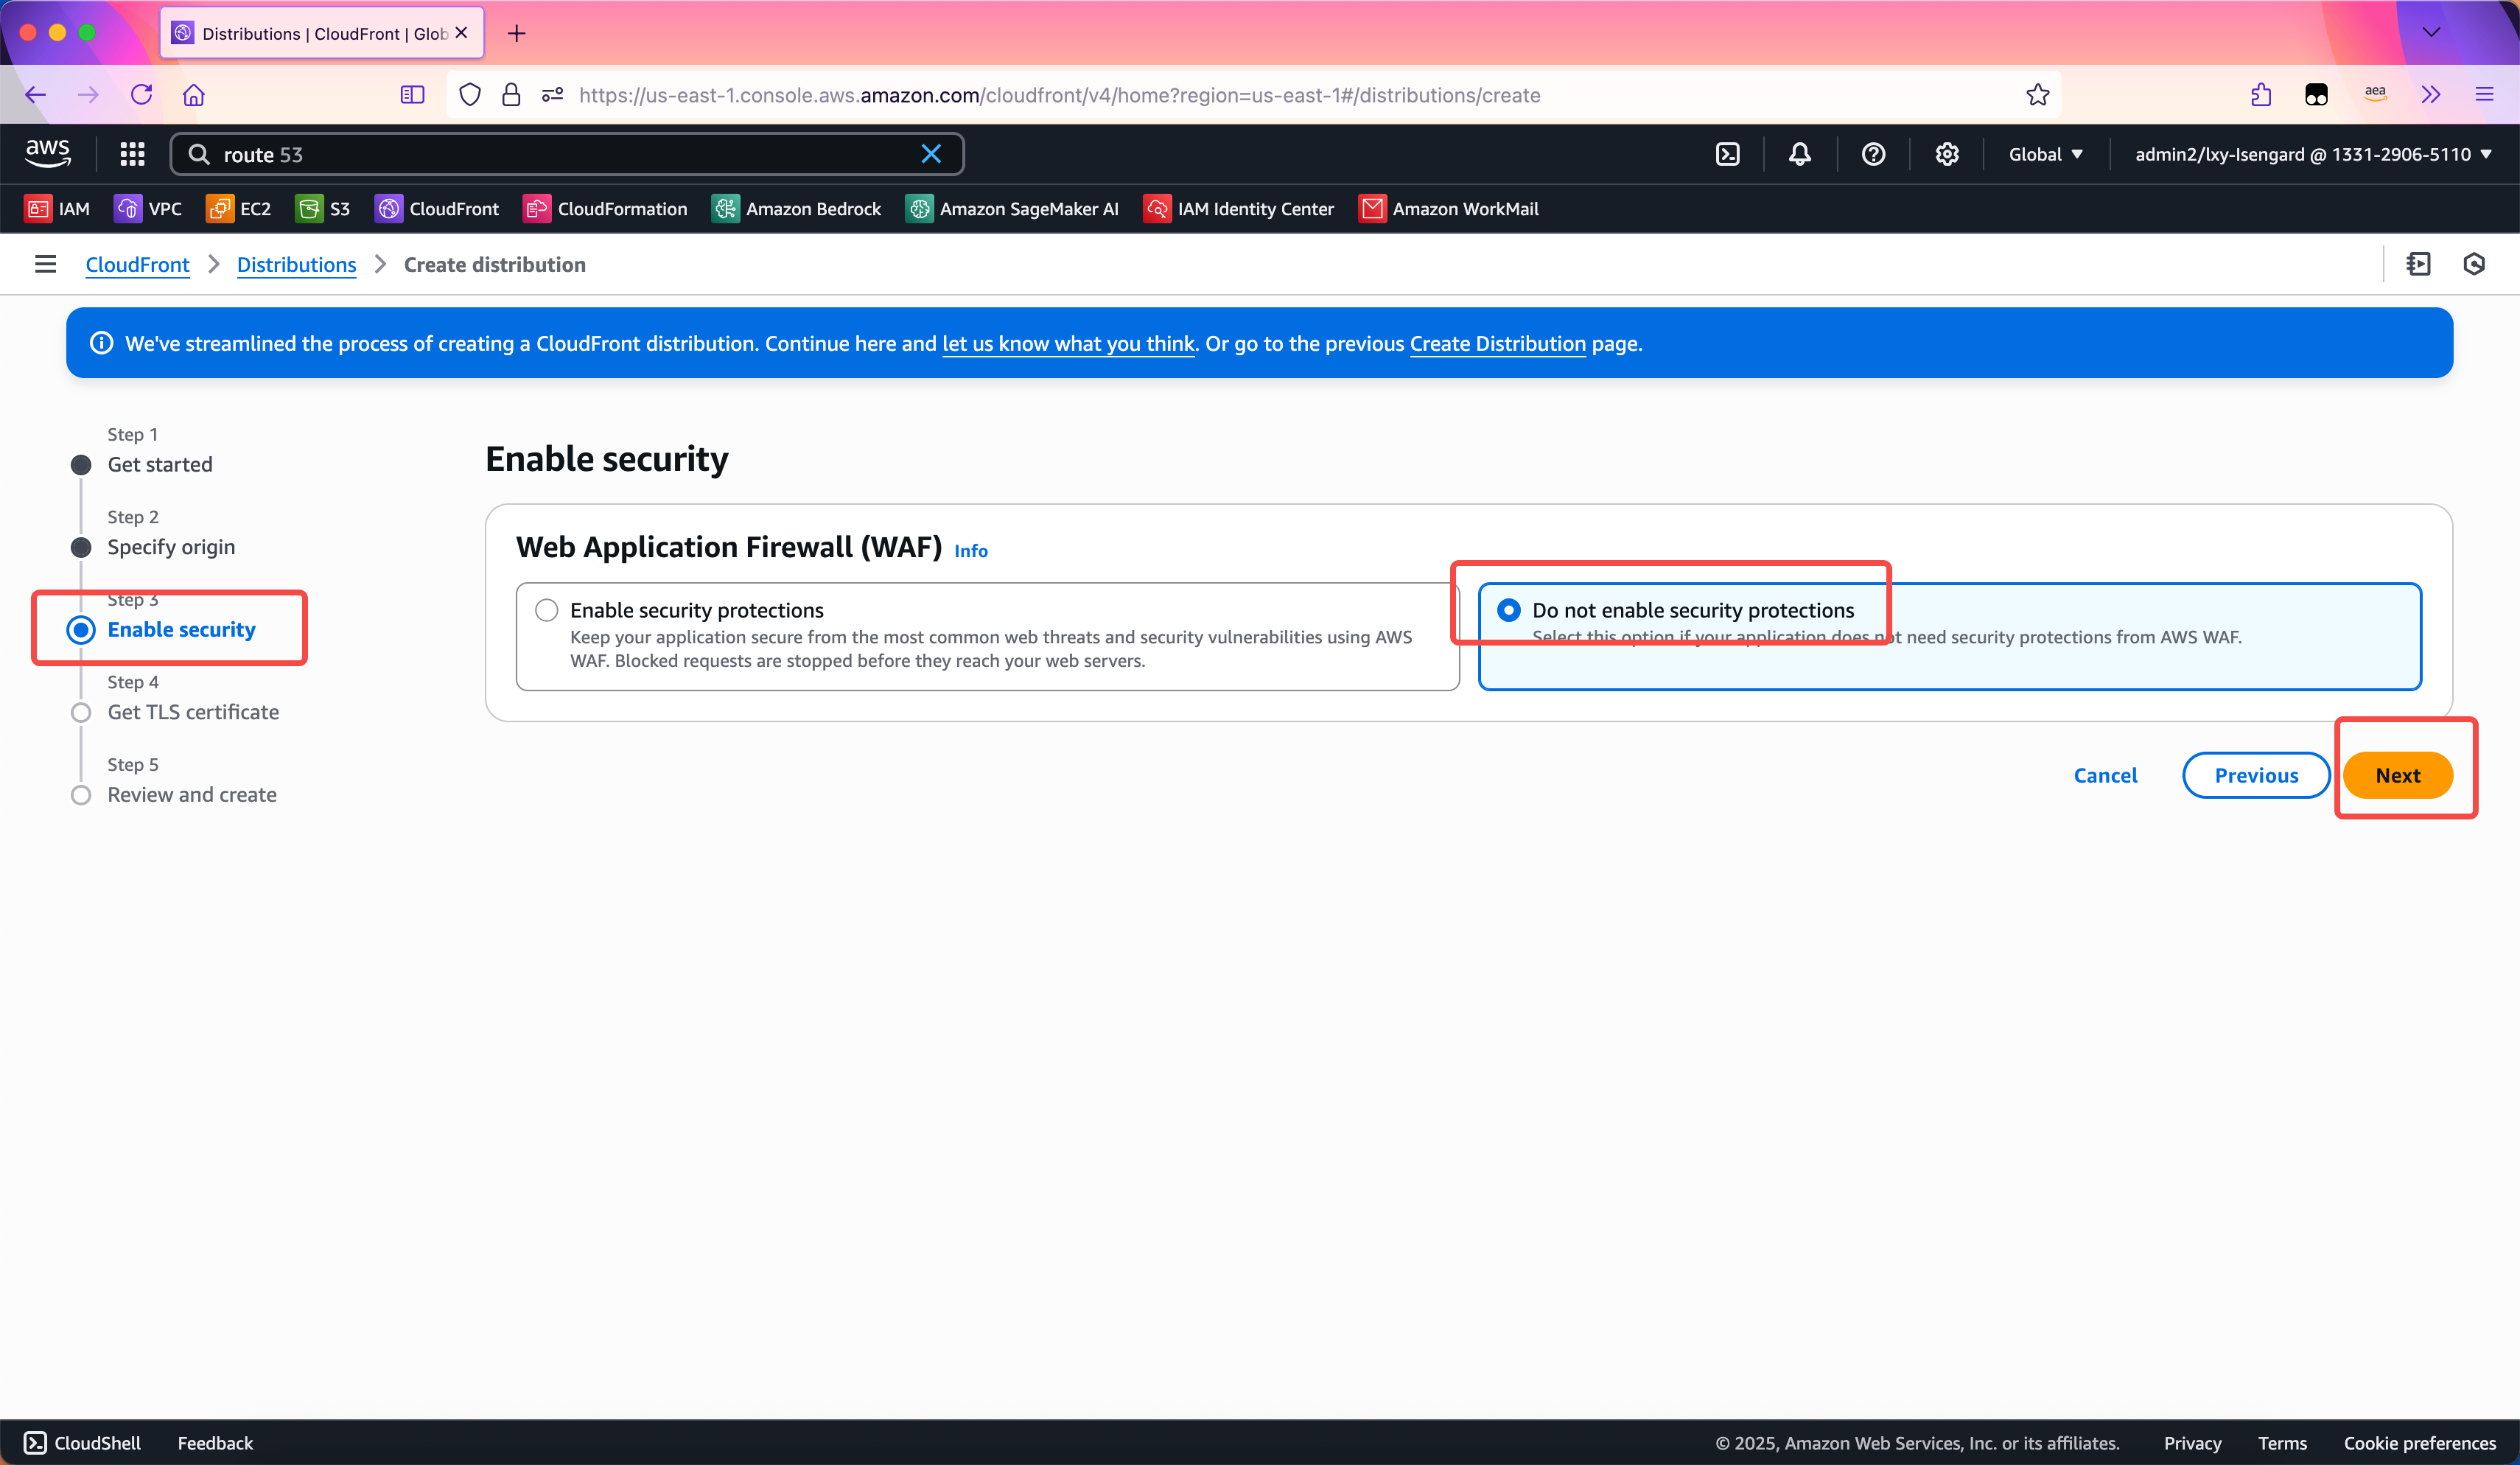Click the Amazon extension icon in browser toolbar
2520x1465 pixels.
pos(2374,95)
